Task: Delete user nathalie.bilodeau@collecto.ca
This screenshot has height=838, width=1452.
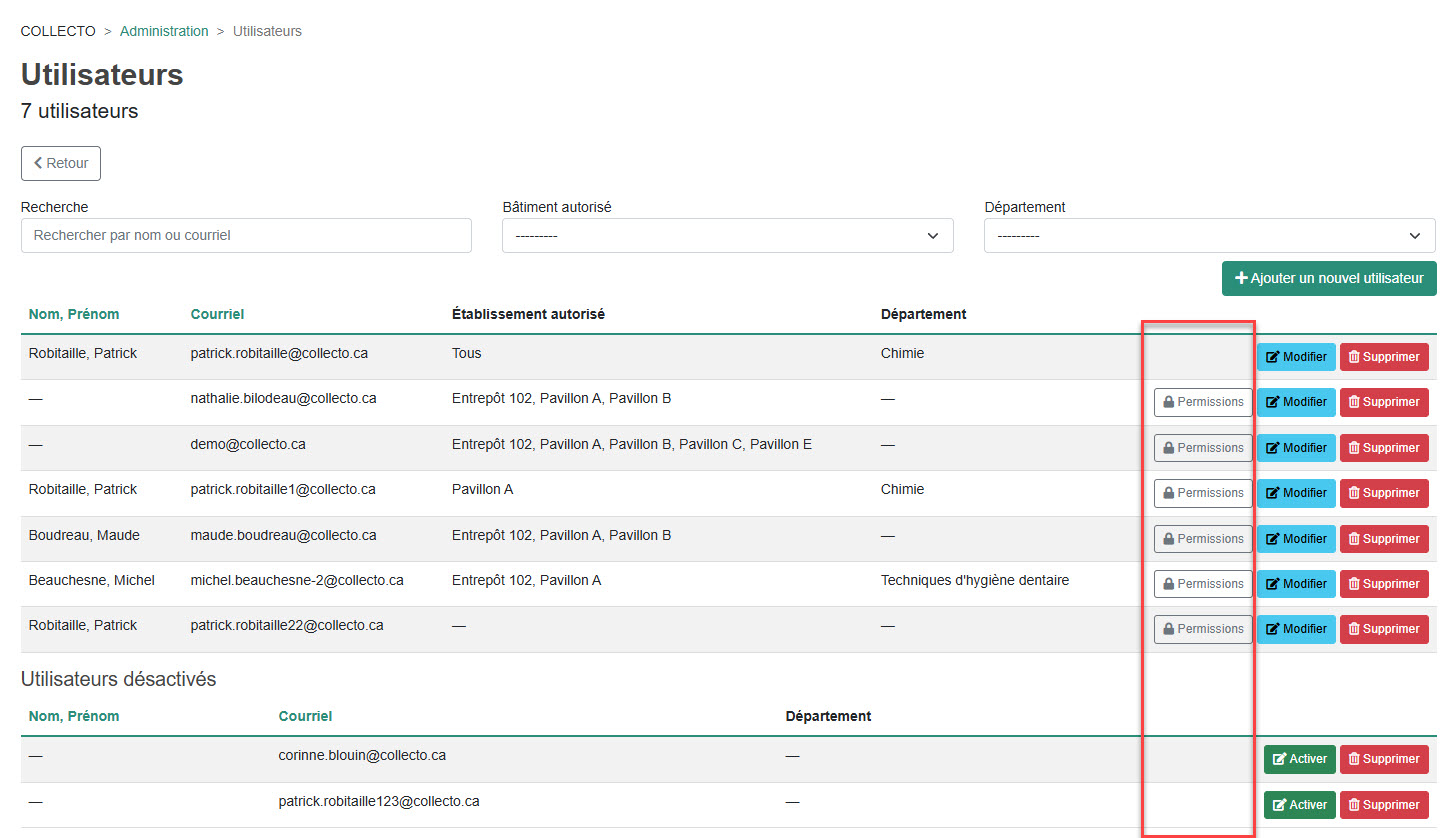Action: click(x=1384, y=402)
